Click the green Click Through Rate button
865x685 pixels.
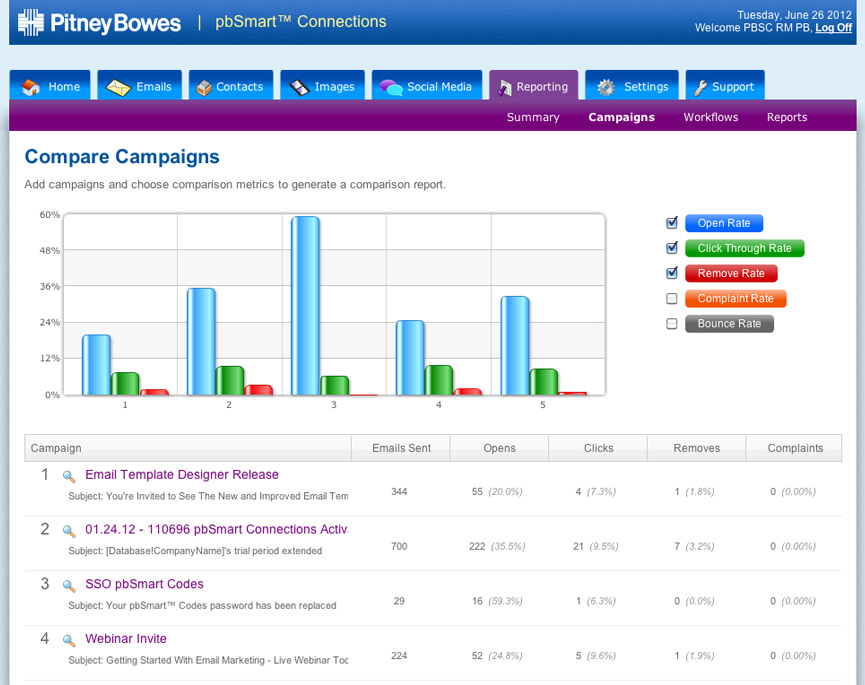(x=745, y=248)
